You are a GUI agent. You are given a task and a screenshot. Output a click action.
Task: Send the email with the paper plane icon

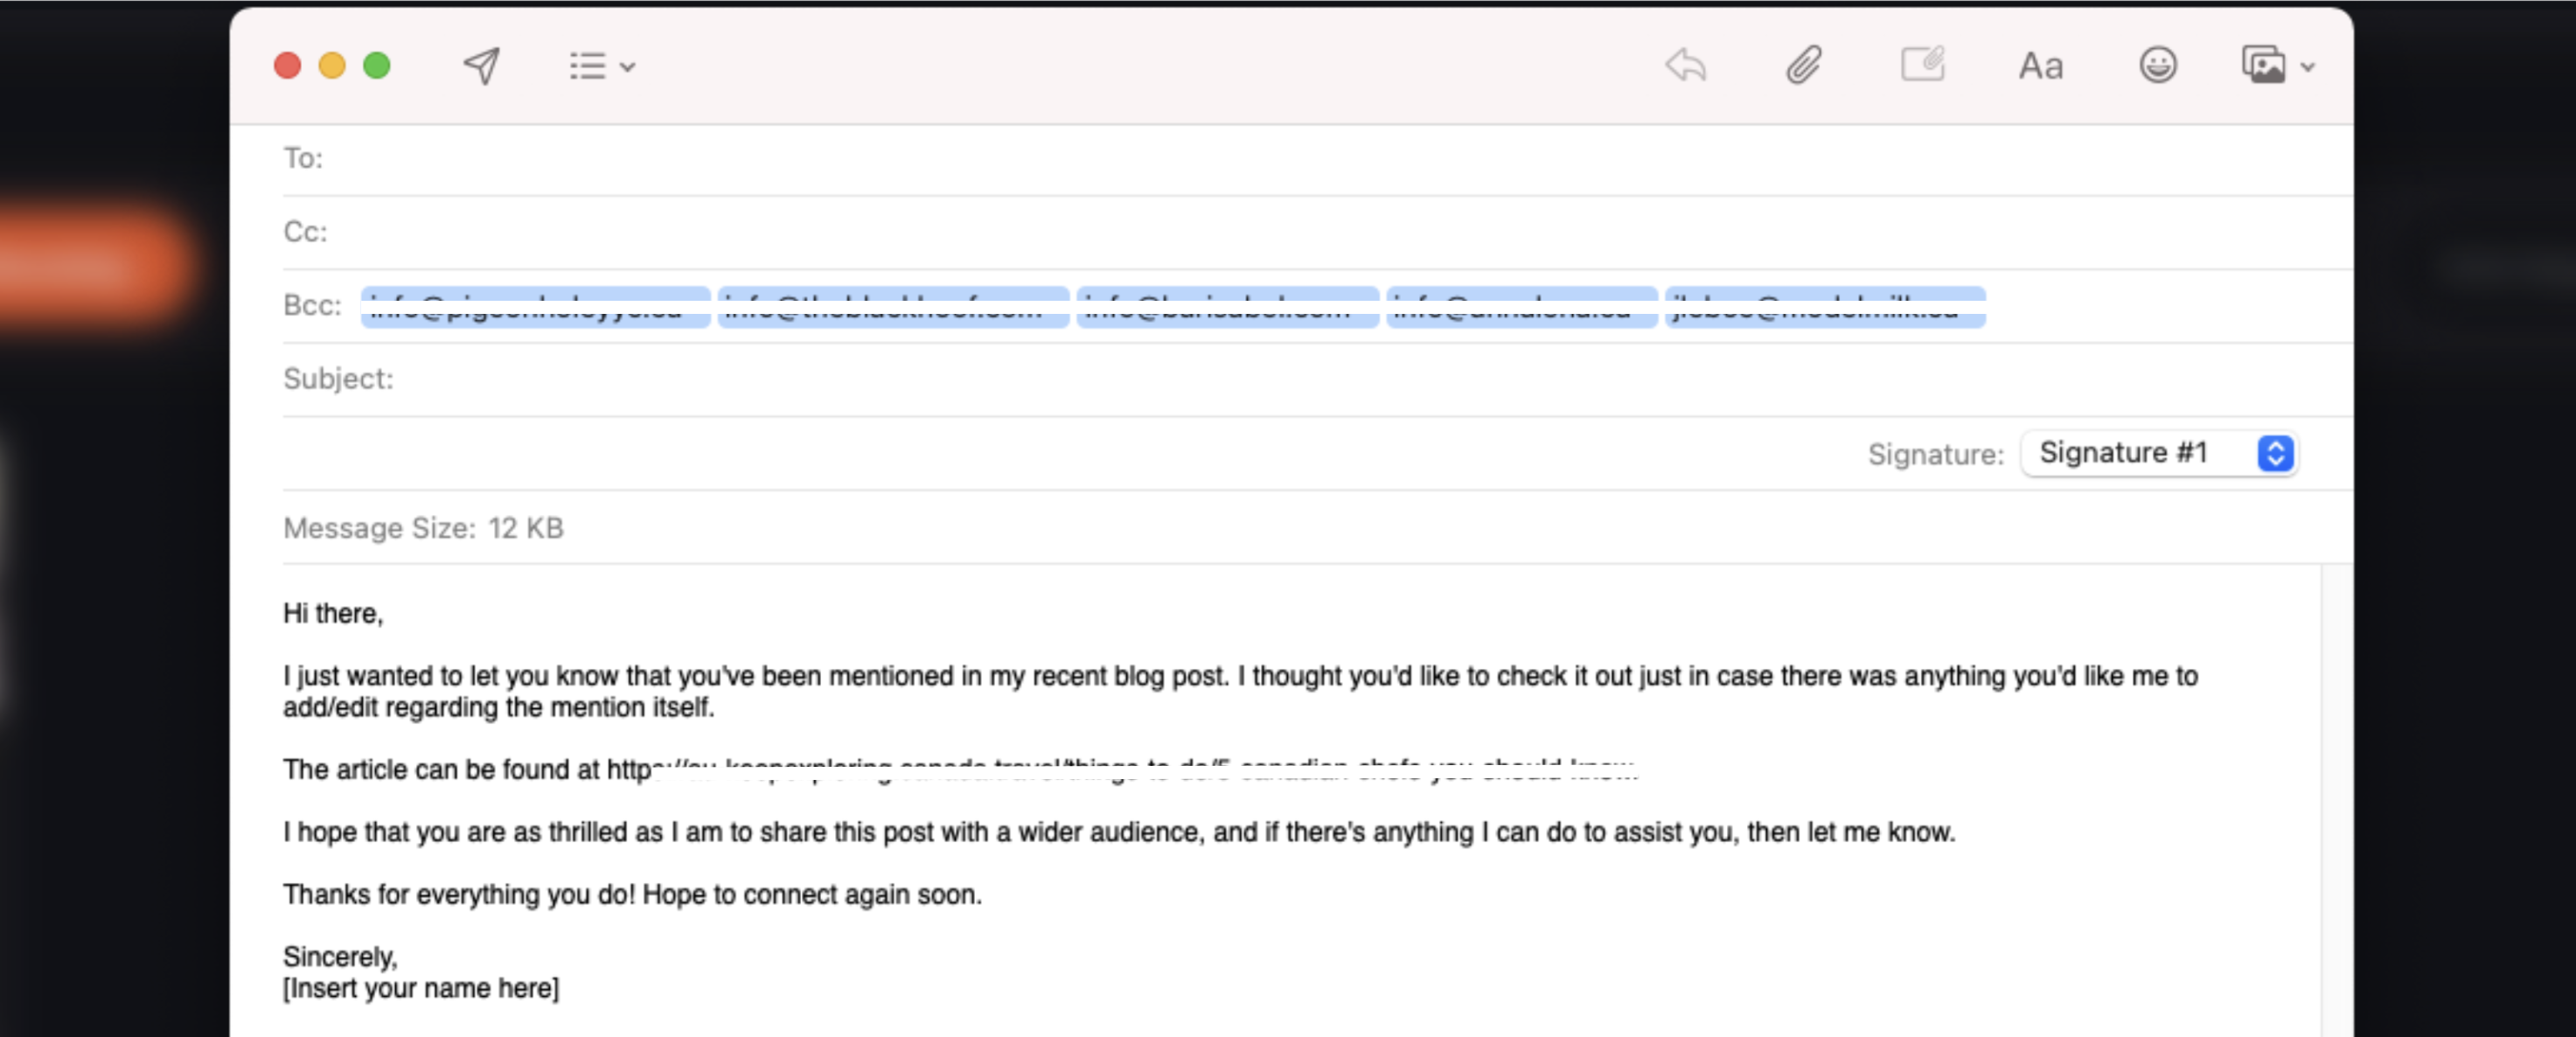point(480,66)
